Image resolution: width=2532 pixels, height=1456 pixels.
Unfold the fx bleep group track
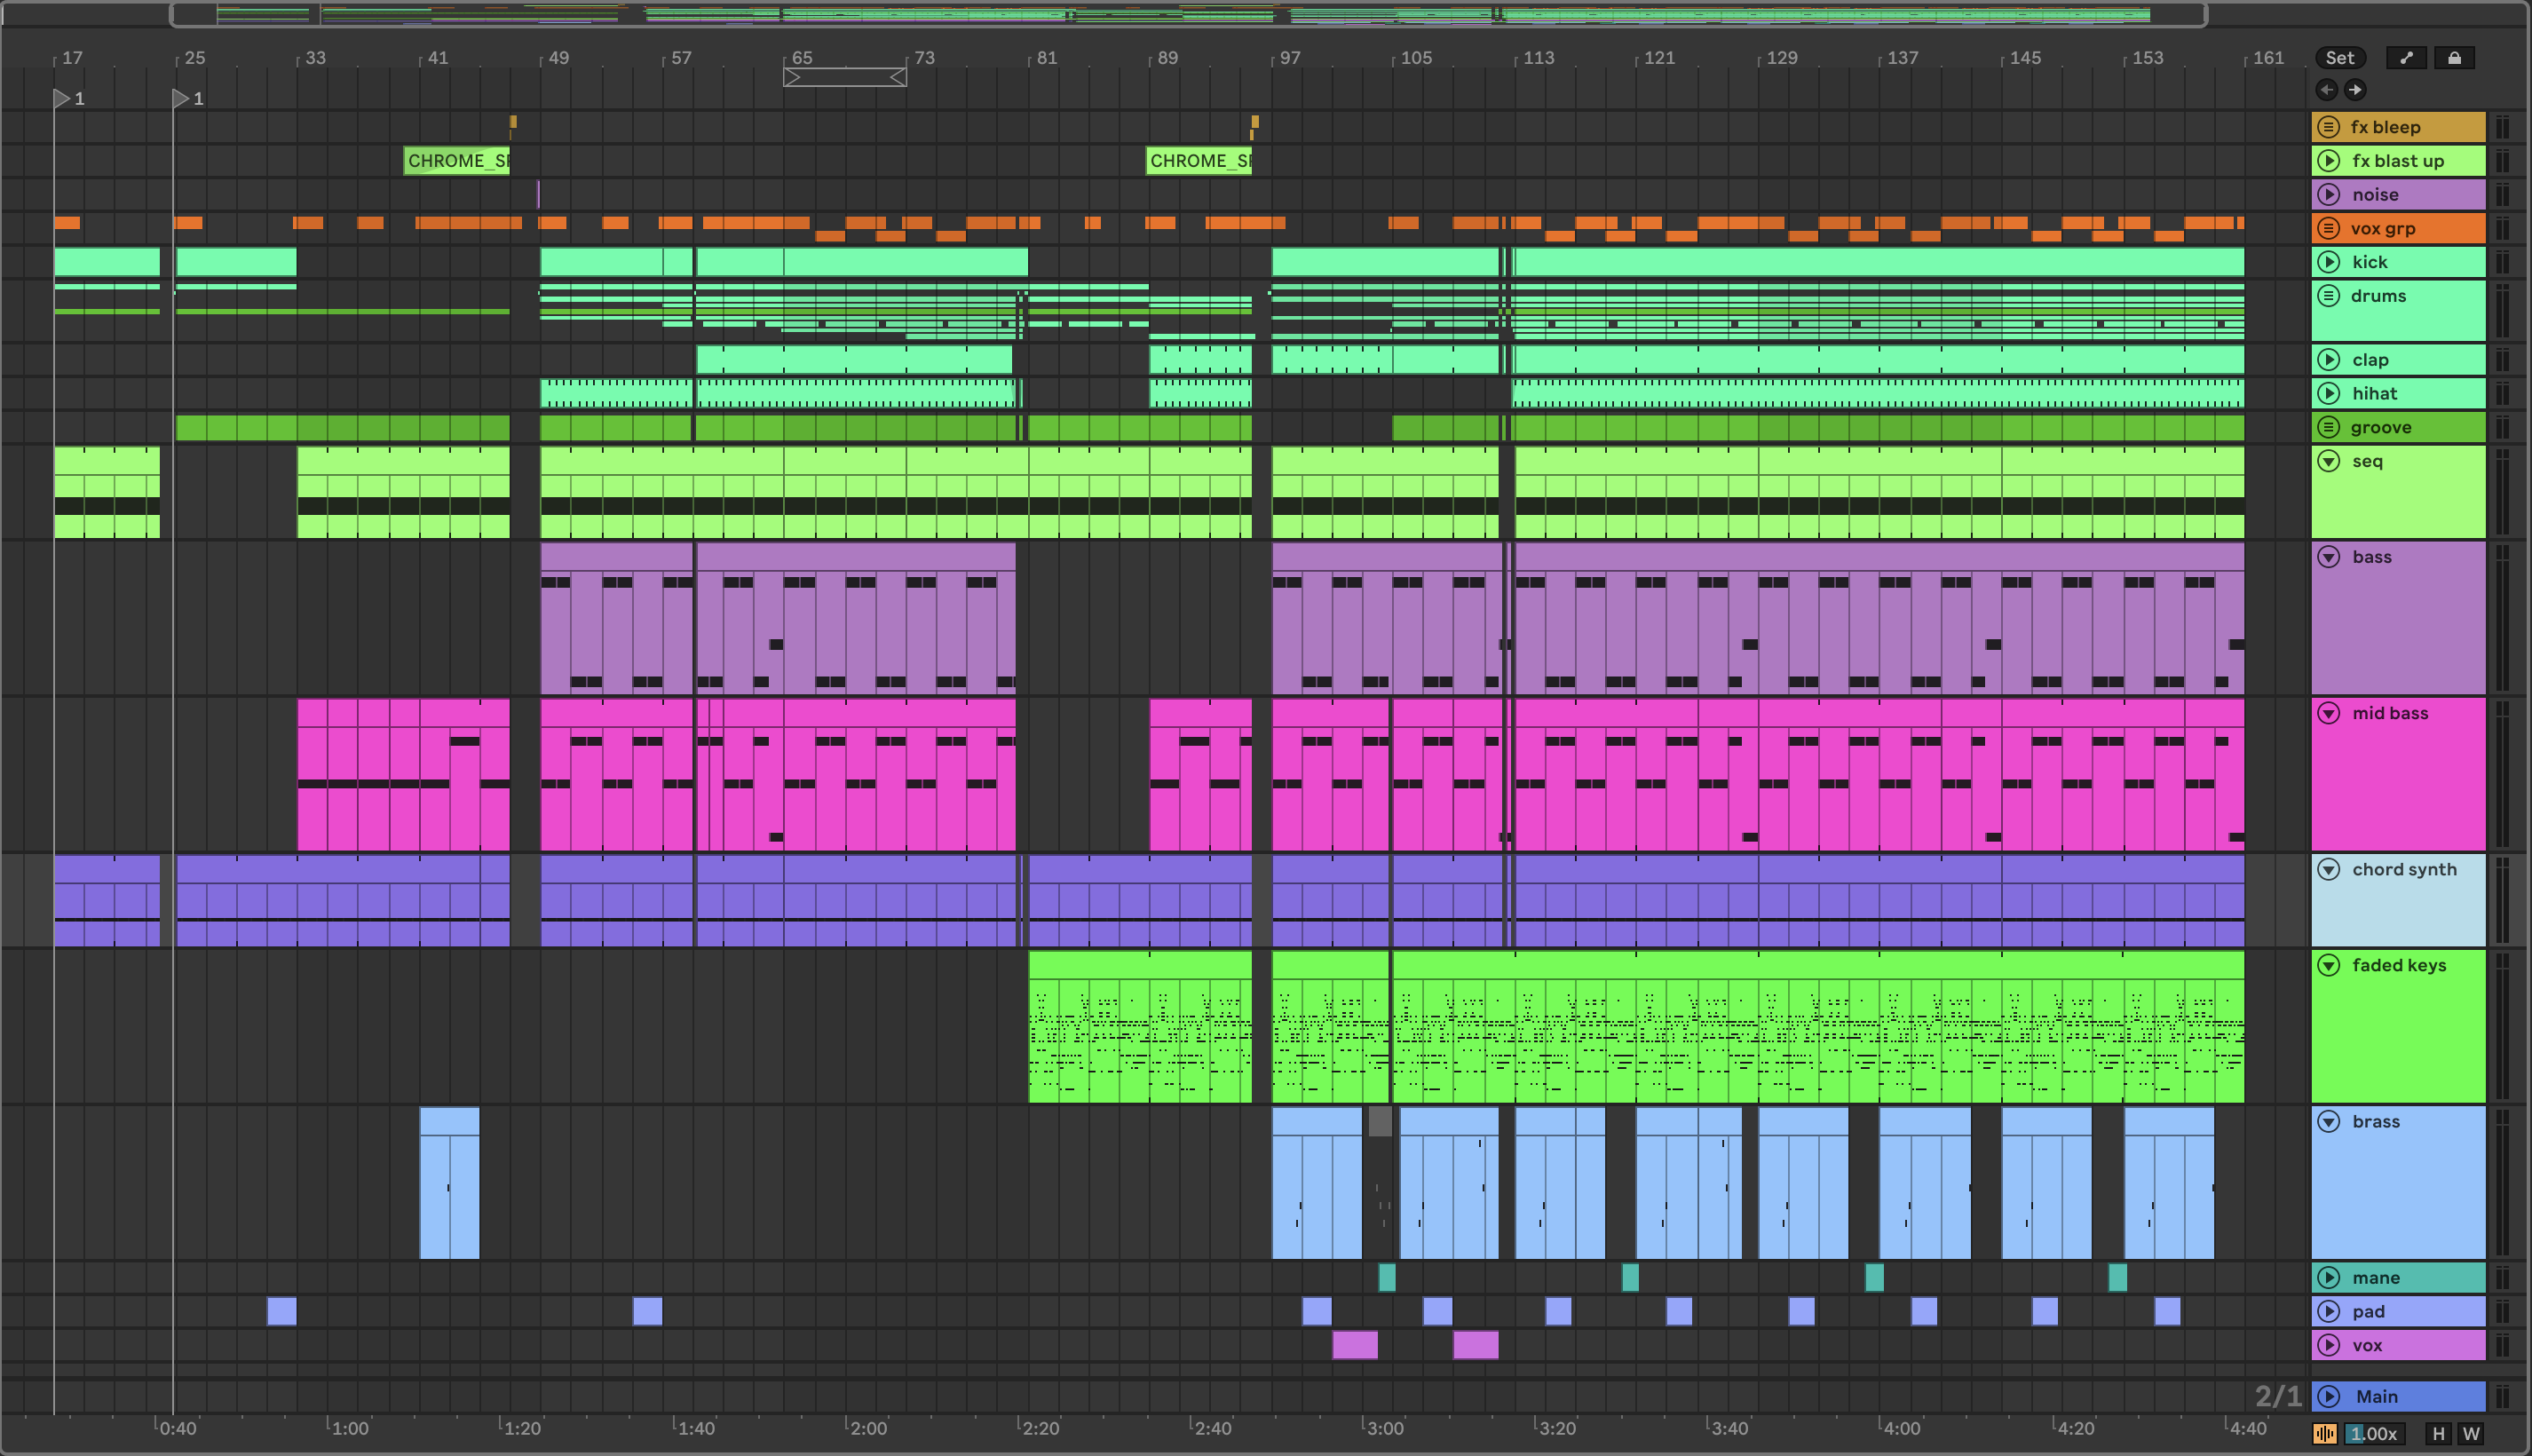pos(2328,127)
